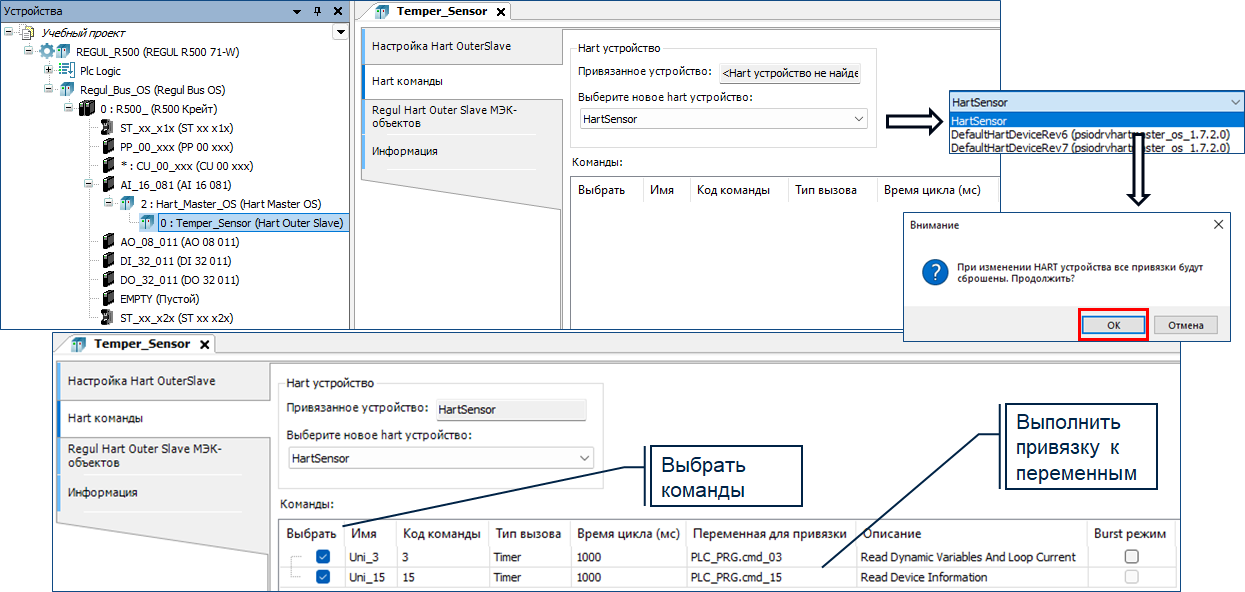Uncheck the Uni_15 command checkbox
The height and width of the screenshot is (592, 1245).
pyautogui.click(x=323, y=577)
